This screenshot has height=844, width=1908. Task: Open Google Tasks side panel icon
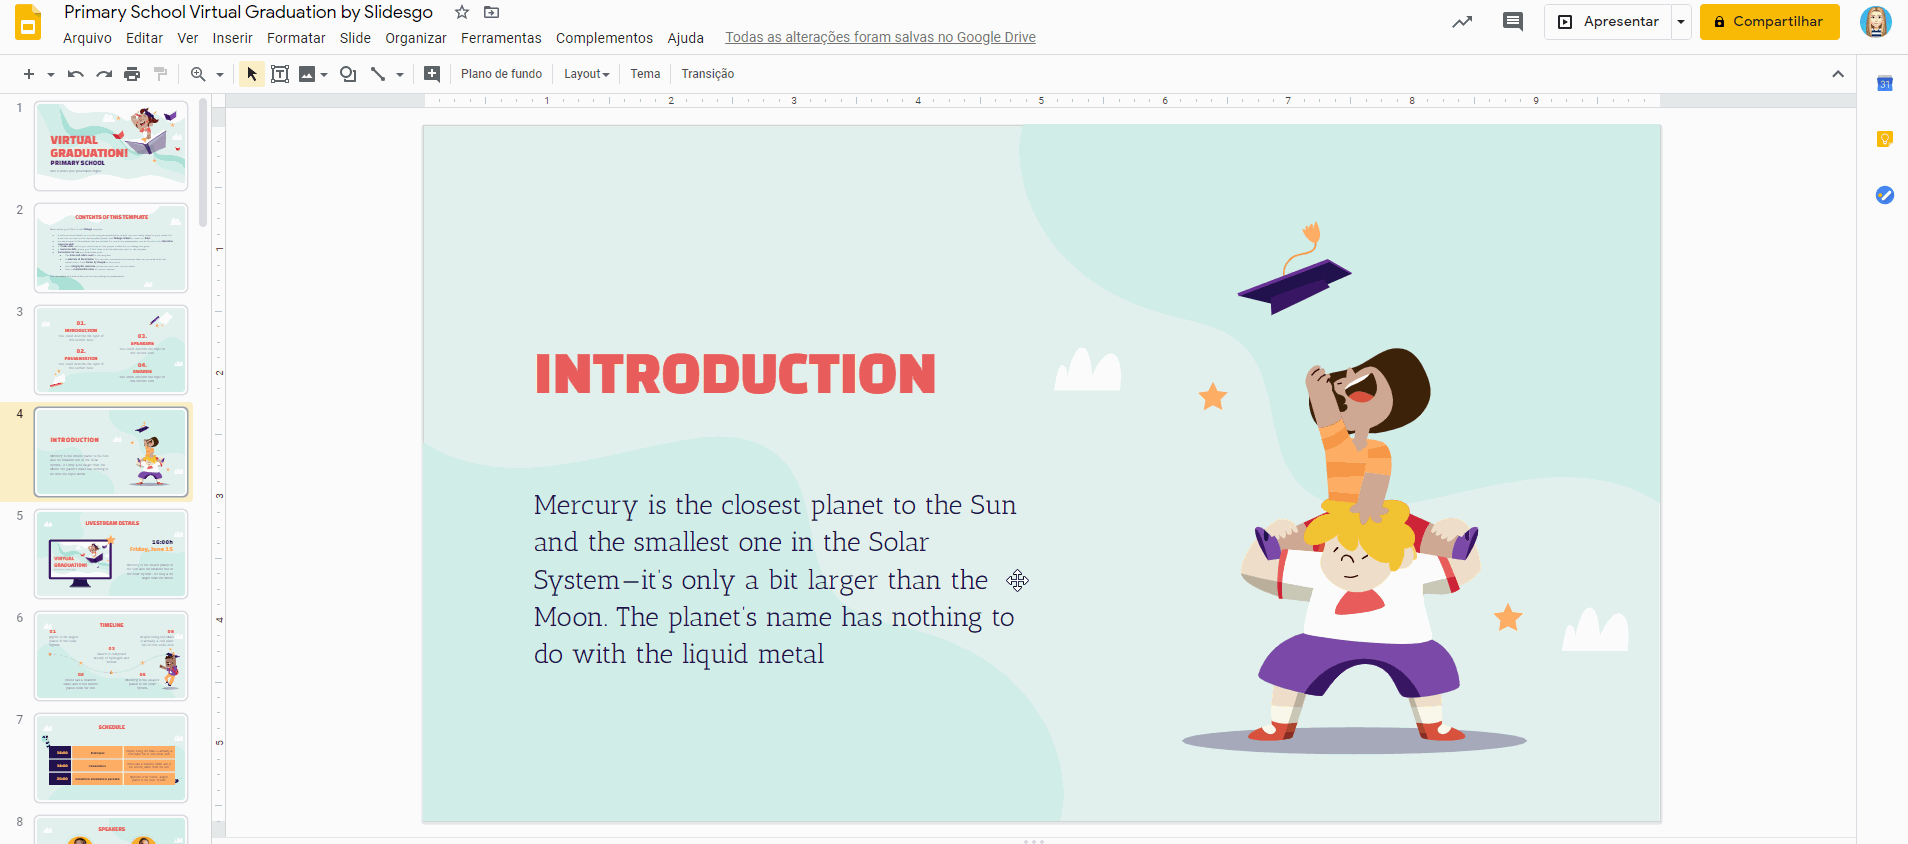point(1885,195)
